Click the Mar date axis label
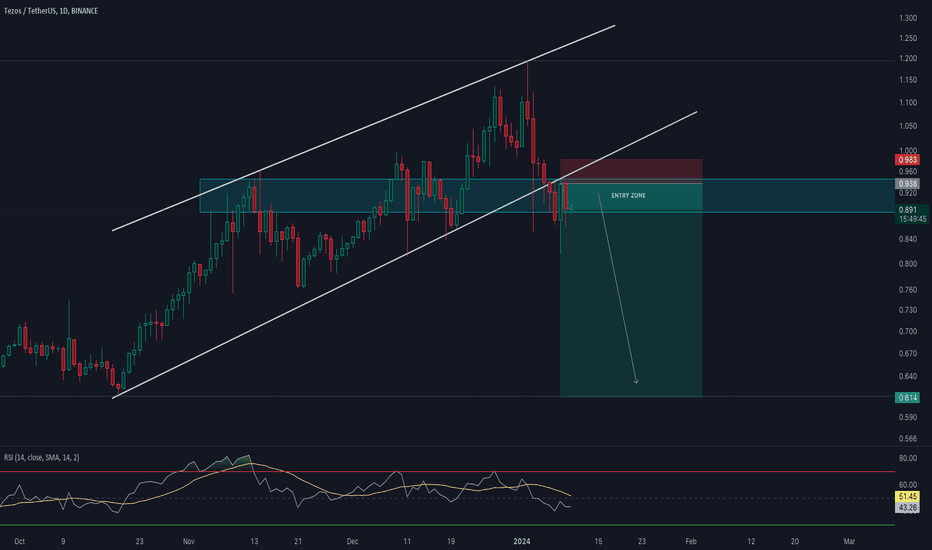 coord(849,542)
